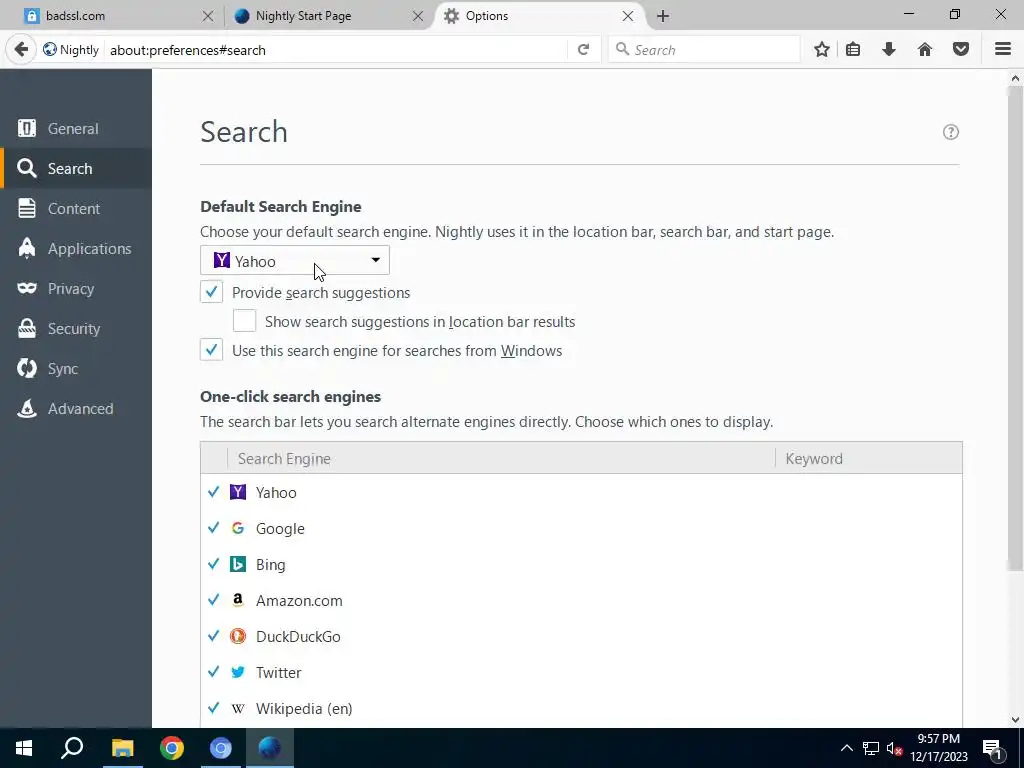Click the taskbar clock showing 9:57 PM
The height and width of the screenshot is (768, 1024).
[x=939, y=748]
